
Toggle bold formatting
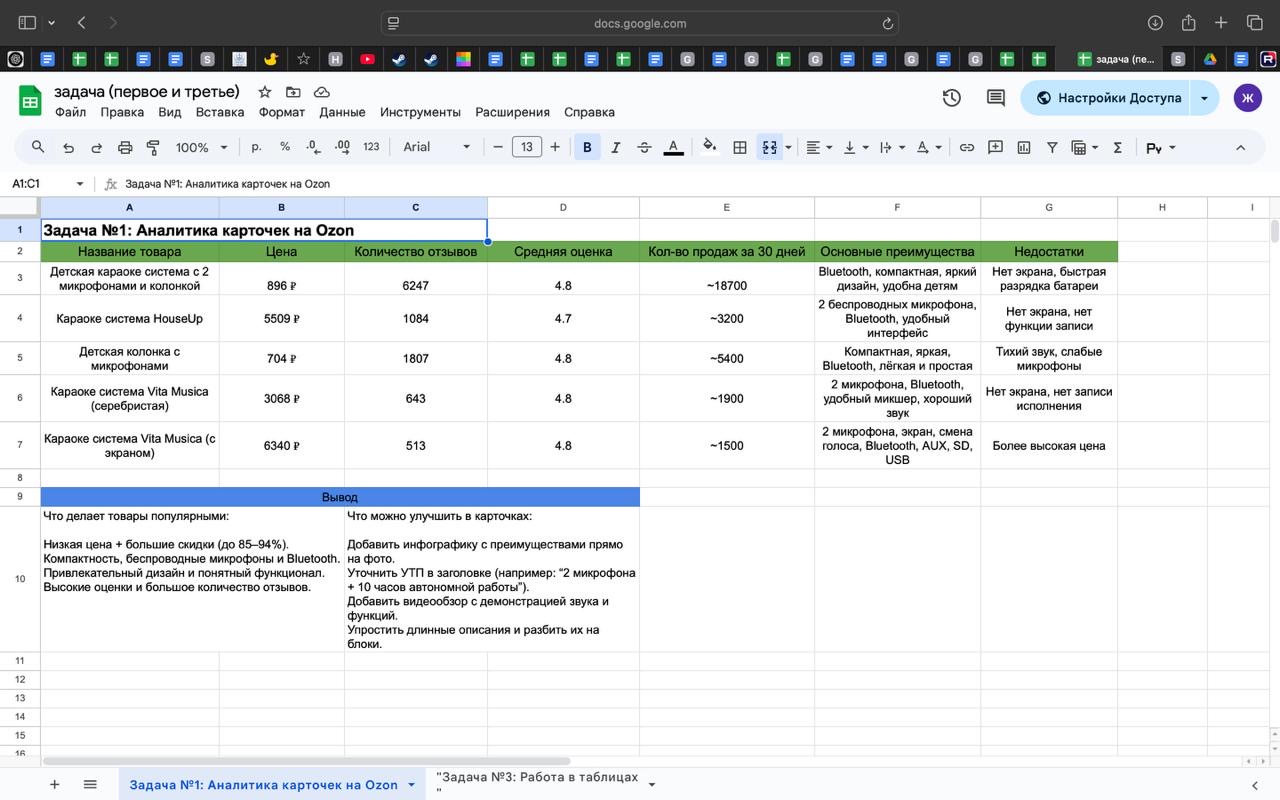point(587,147)
